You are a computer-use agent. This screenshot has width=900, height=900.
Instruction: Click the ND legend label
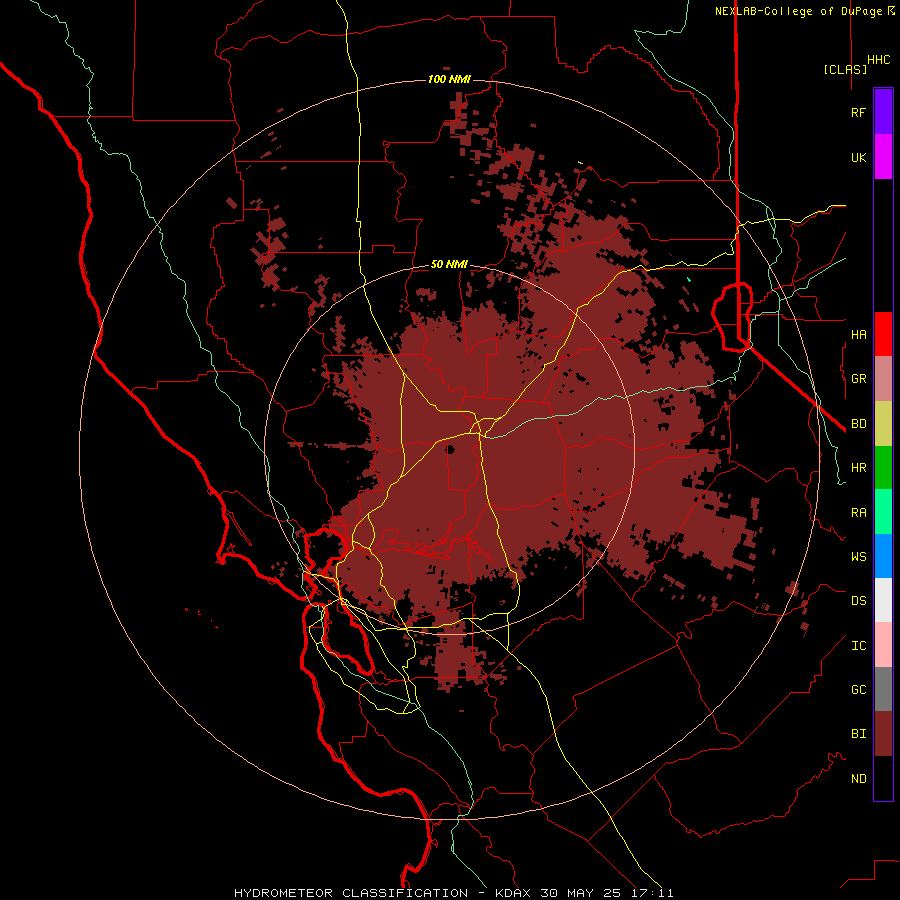(x=858, y=779)
